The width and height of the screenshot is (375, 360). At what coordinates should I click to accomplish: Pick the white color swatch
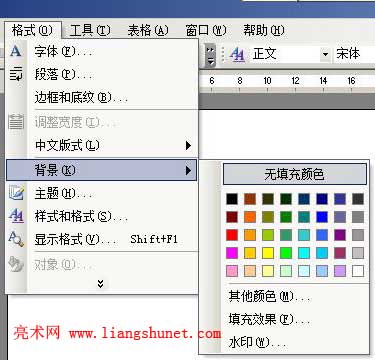point(358,271)
